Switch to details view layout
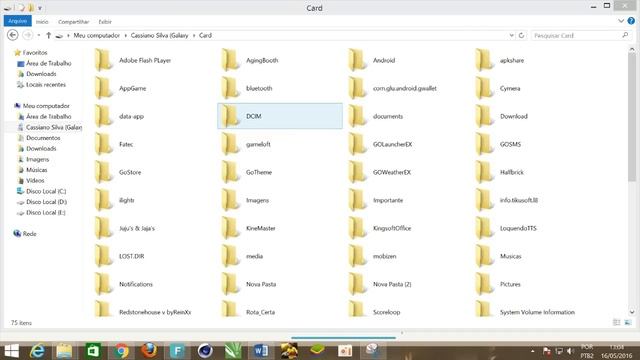 tap(617, 322)
